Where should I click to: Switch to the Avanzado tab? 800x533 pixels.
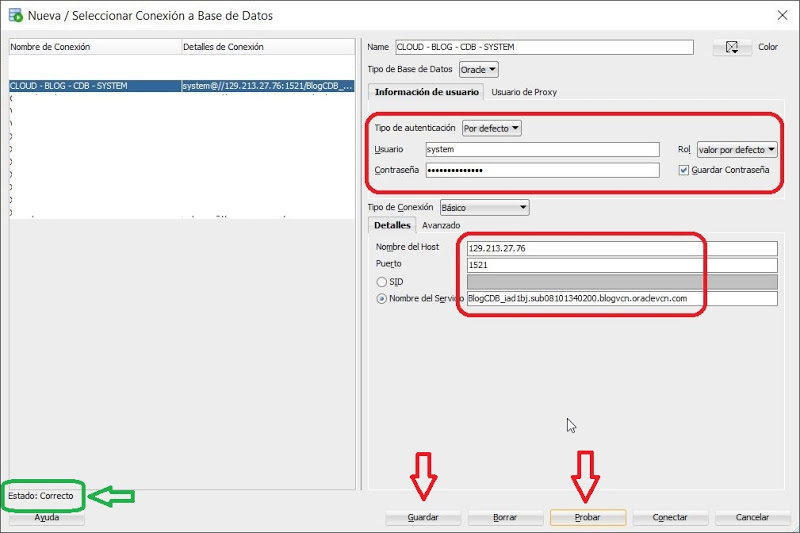click(441, 226)
